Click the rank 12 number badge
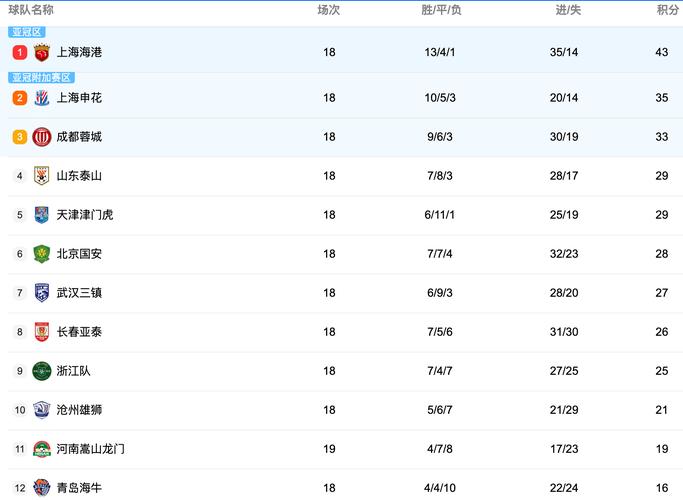The image size is (683, 500). [20, 488]
